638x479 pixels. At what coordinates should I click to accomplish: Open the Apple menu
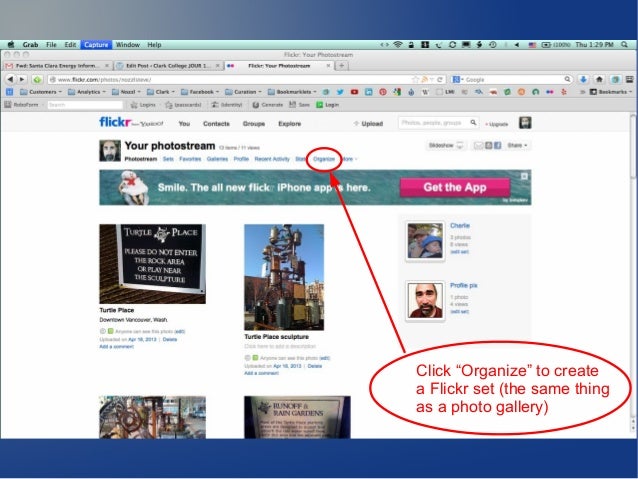click(11, 45)
